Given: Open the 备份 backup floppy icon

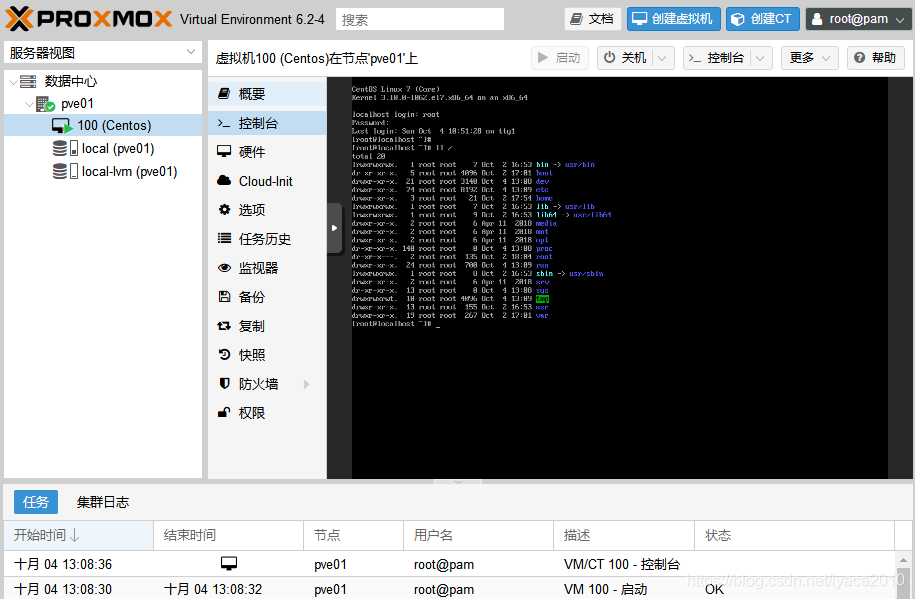Looking at the screenshot, I should [x=224, y=297].
